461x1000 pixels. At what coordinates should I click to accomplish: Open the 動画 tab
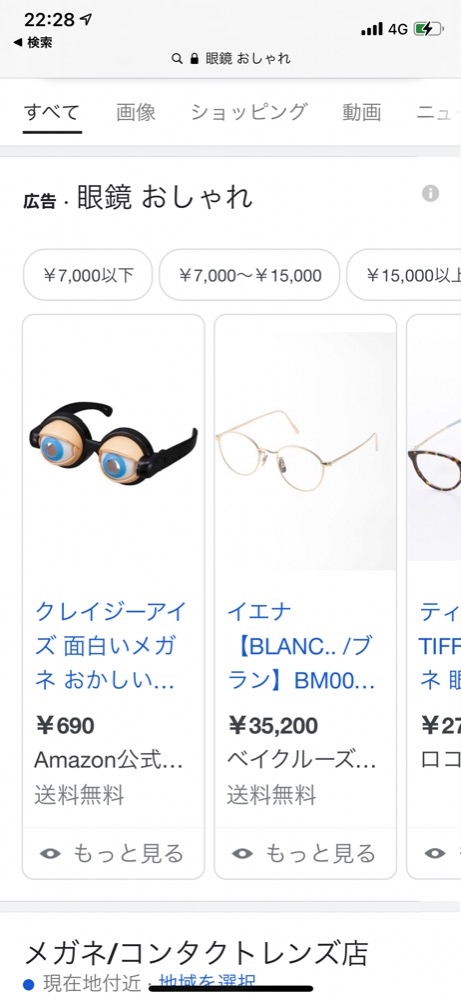coord(362,112)
